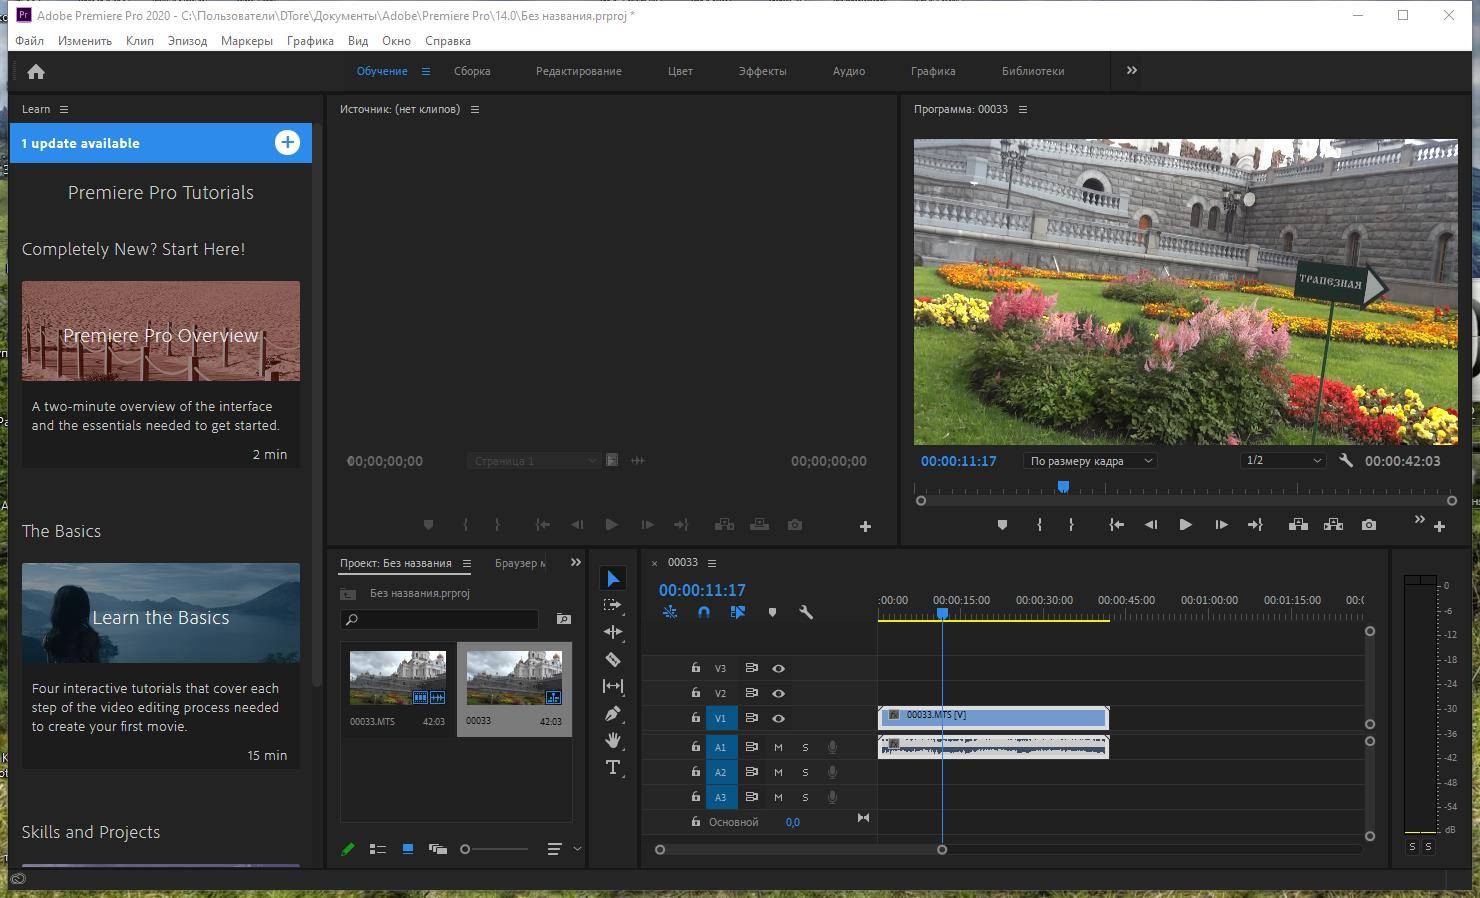Add marker in timeline panel
The image size is (1480, 898).
[x=772, y=612]
